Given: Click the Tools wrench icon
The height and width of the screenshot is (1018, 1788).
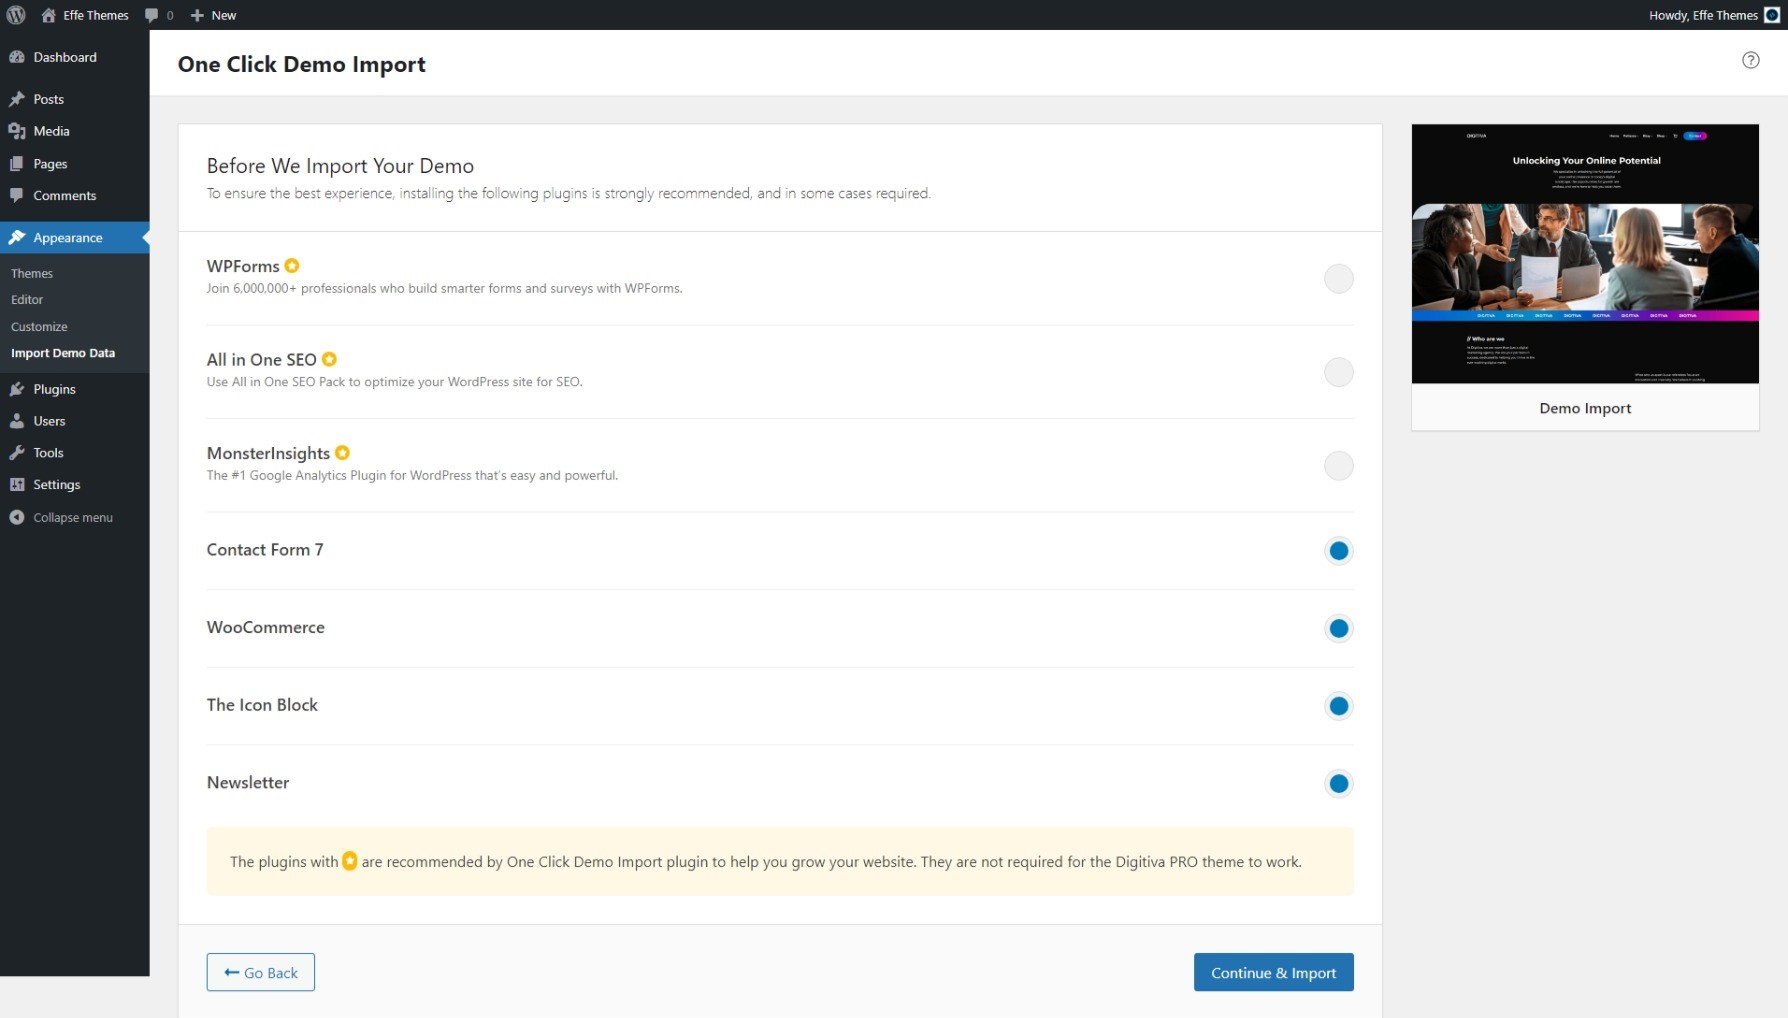Looking at the screenshot, I should pos(17,453).
